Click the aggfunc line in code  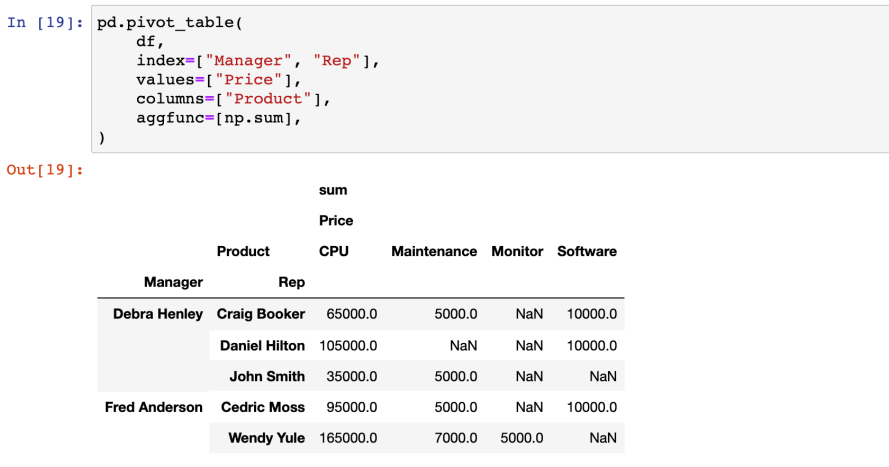point(219,118)
